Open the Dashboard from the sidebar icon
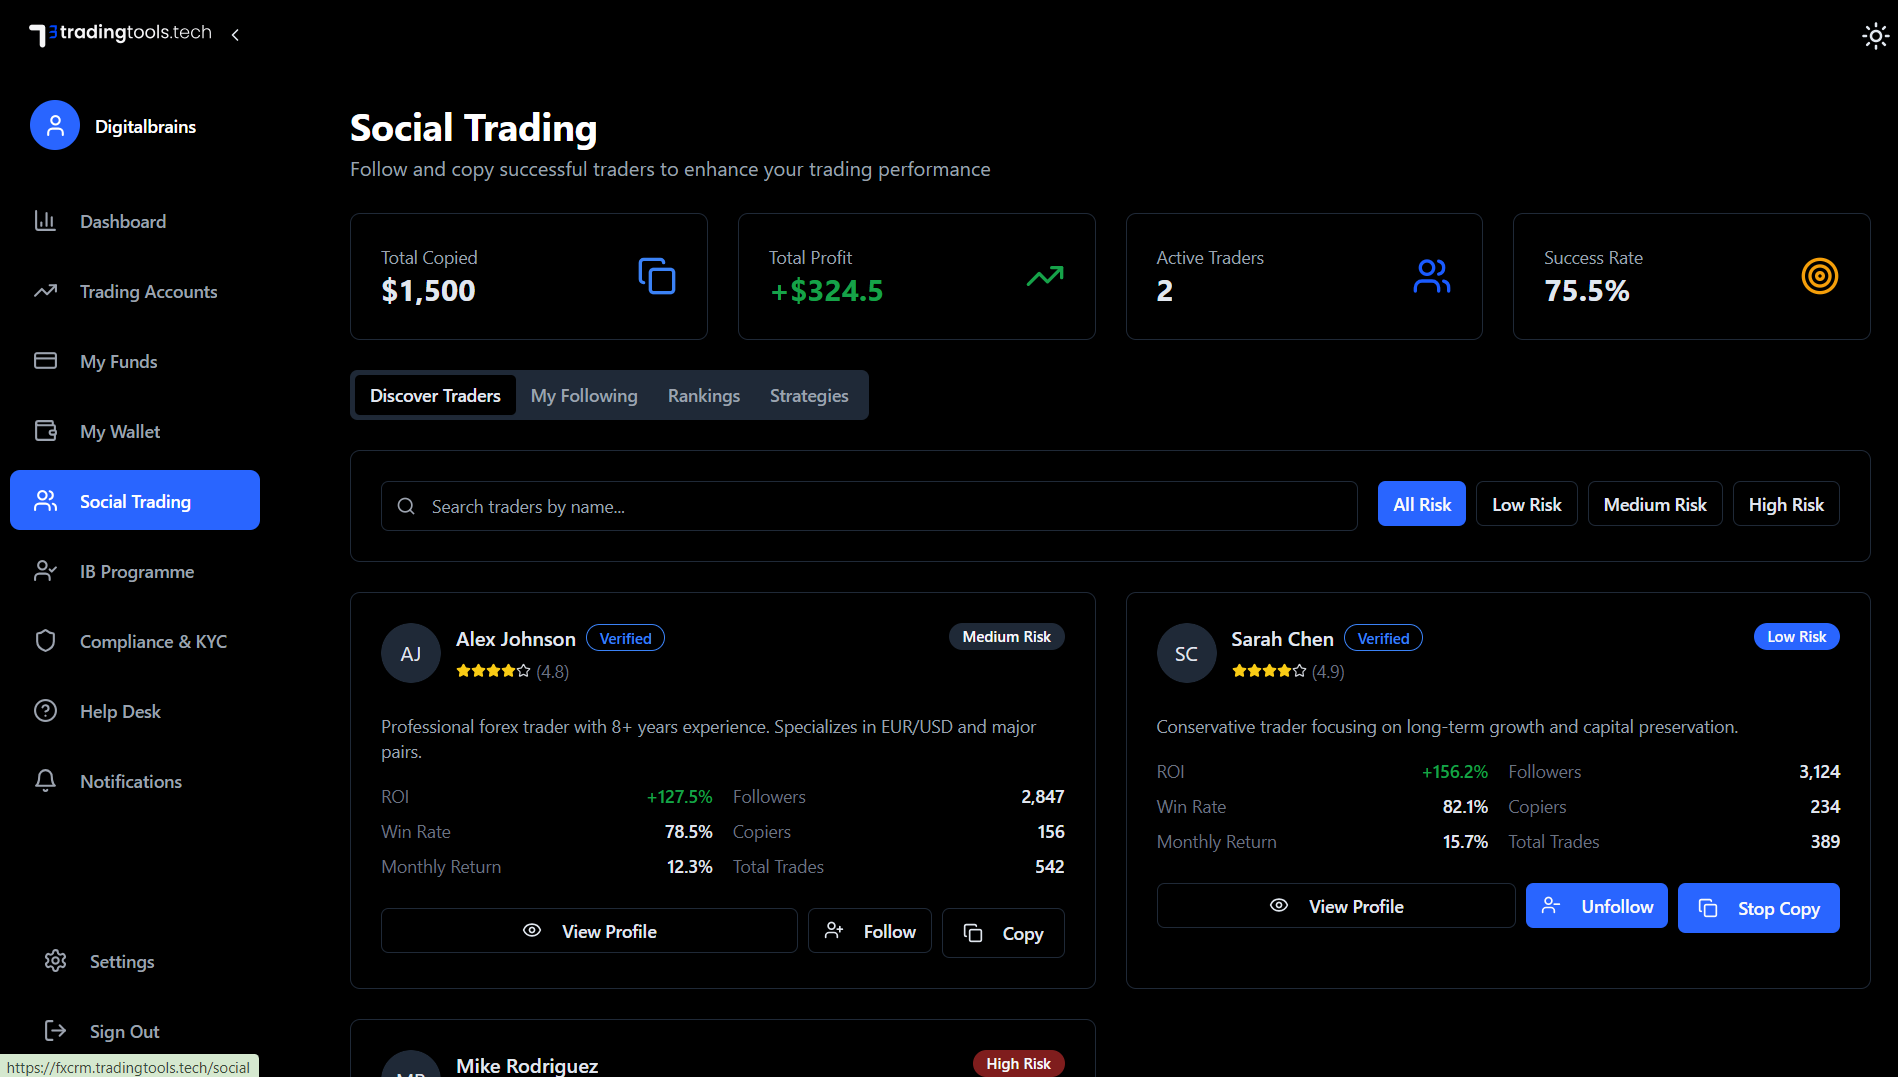 (46, 221)
